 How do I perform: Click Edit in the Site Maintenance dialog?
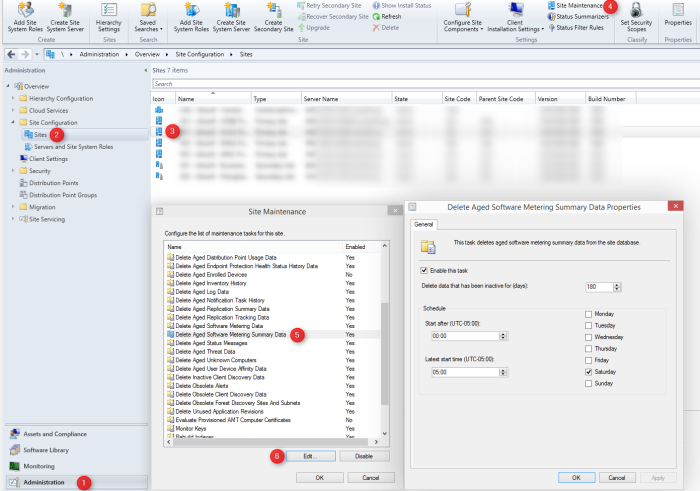(310, 456)
